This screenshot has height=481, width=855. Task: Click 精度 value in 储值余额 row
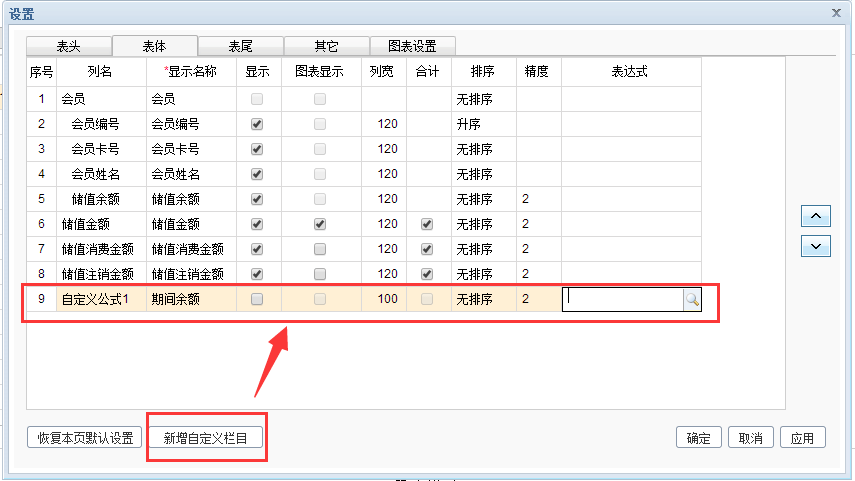click(x=539, y=199)
